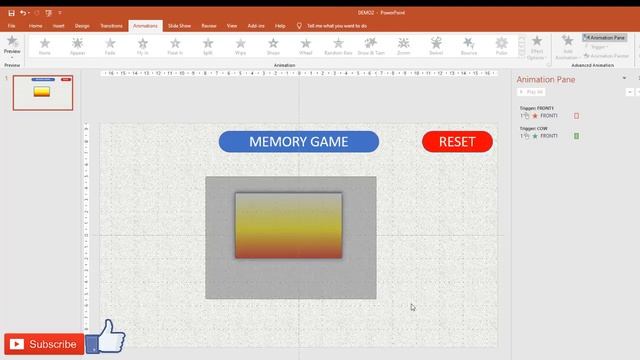
Task: Click the YouTube Subscribe button
Action: (44, 344)
